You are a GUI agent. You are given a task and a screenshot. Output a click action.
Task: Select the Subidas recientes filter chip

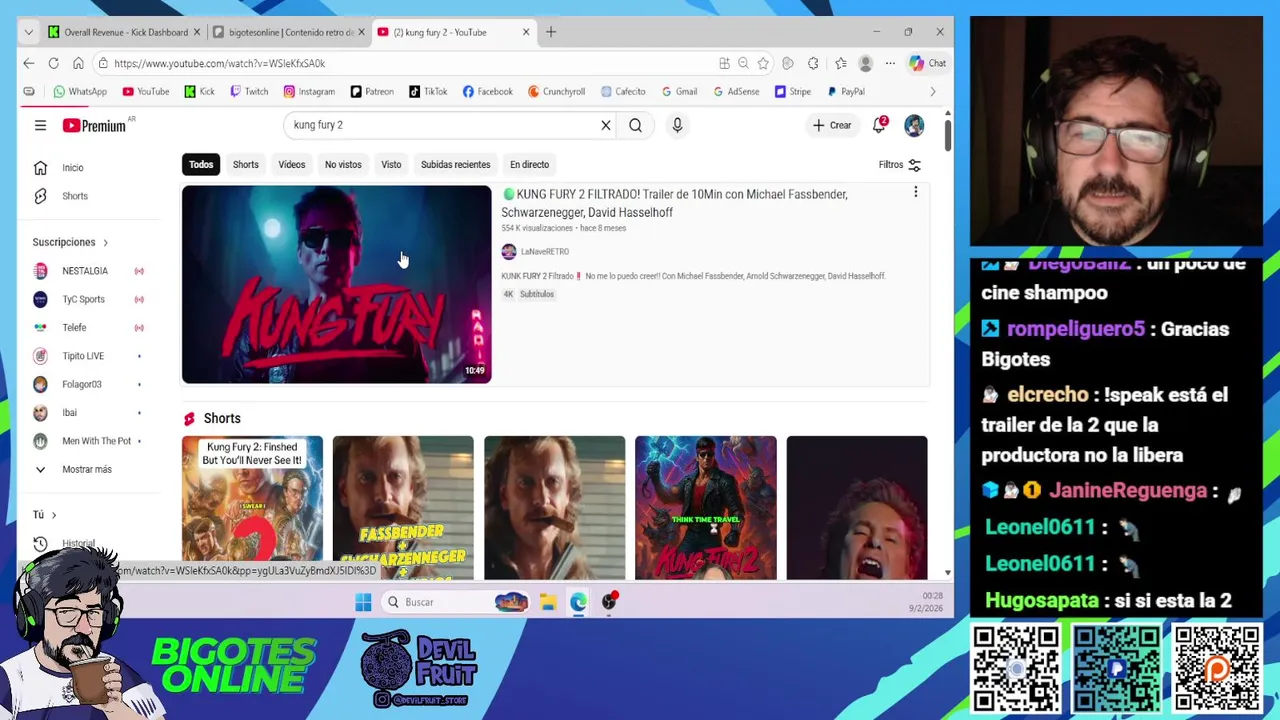point(455,164)
